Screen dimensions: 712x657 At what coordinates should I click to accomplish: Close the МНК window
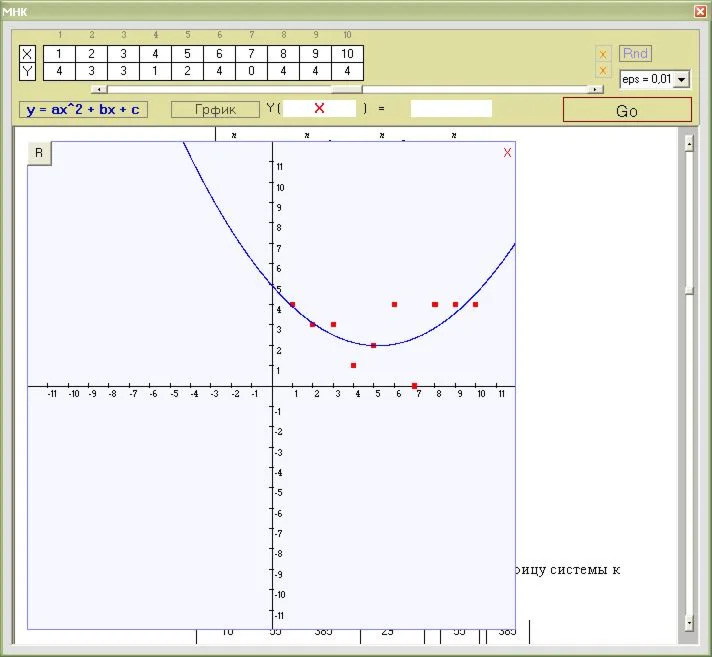[x=700, y=11]
